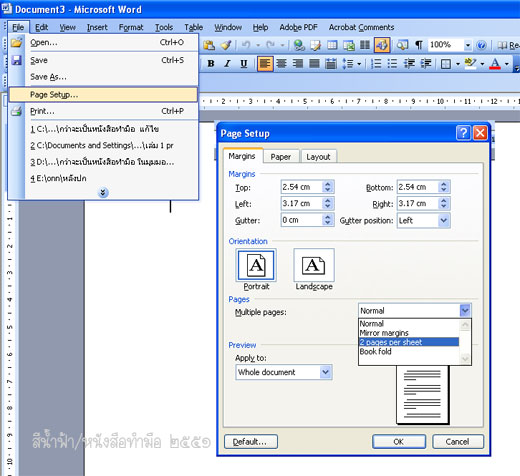
Task: Open the Acrobat Comments menu
Action: point(361,27)
